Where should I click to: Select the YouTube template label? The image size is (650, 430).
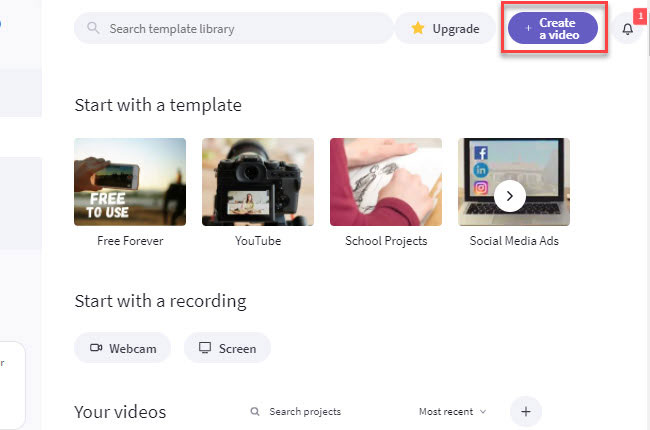click(258, 241)
